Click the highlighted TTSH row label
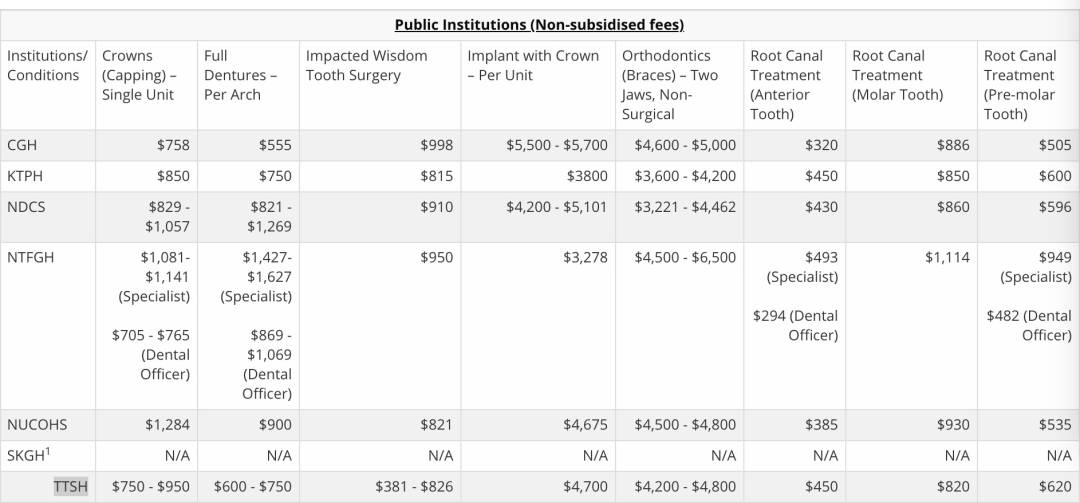This screenshot has width=1080, height=503. pos(71,487)
